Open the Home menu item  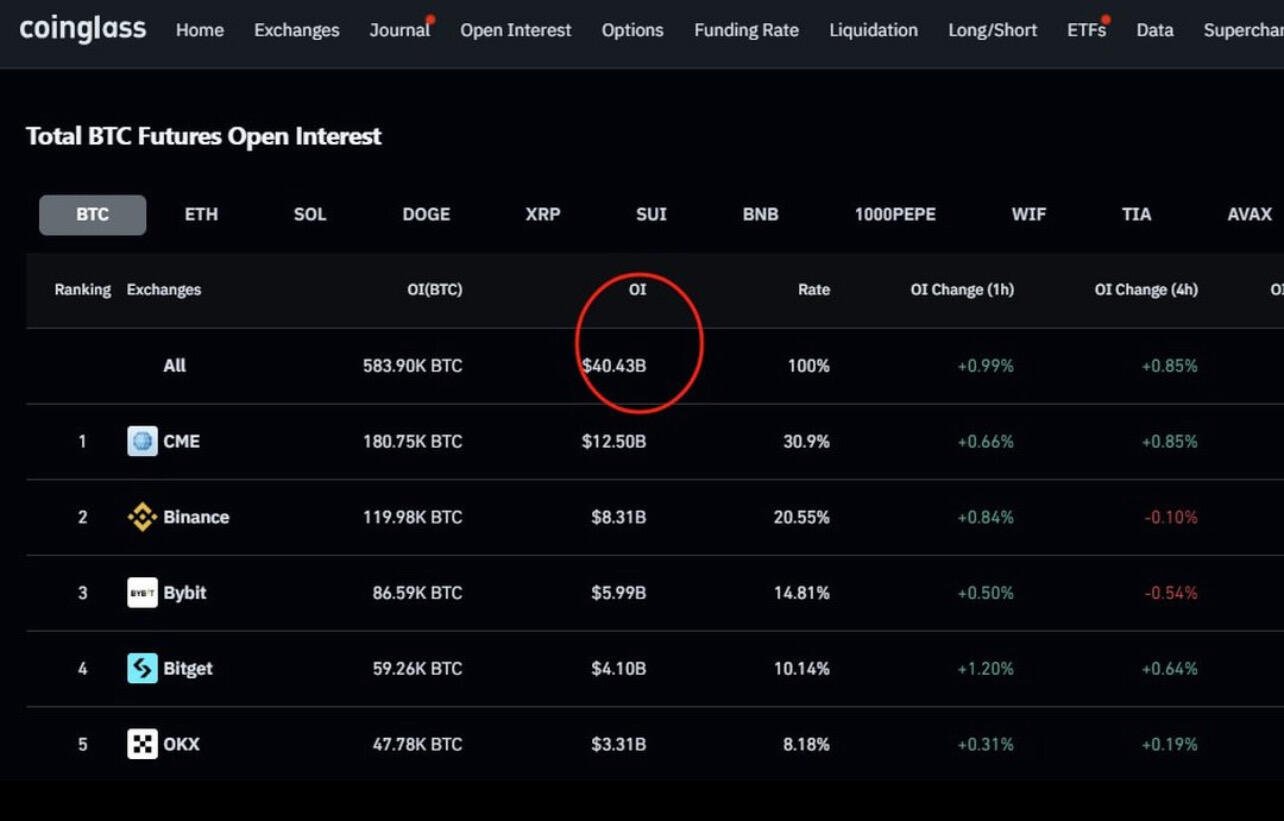tap(200, 30)
